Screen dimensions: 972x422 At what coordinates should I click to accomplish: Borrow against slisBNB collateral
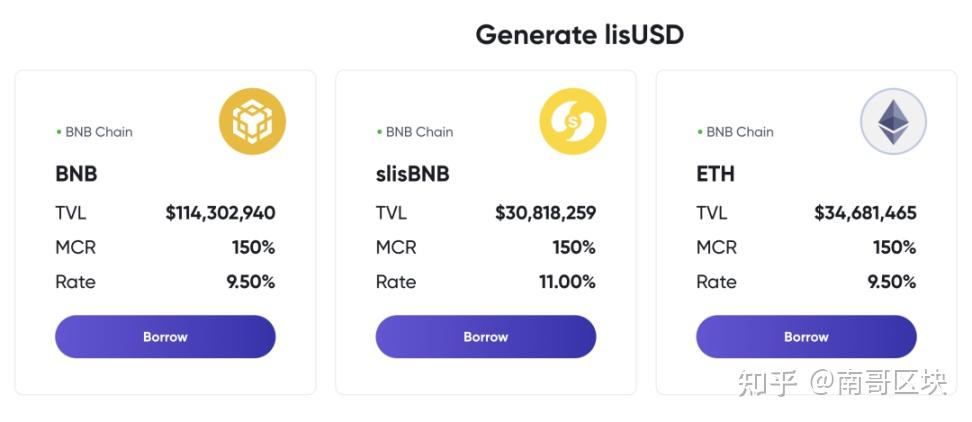[x=485, y=336]
